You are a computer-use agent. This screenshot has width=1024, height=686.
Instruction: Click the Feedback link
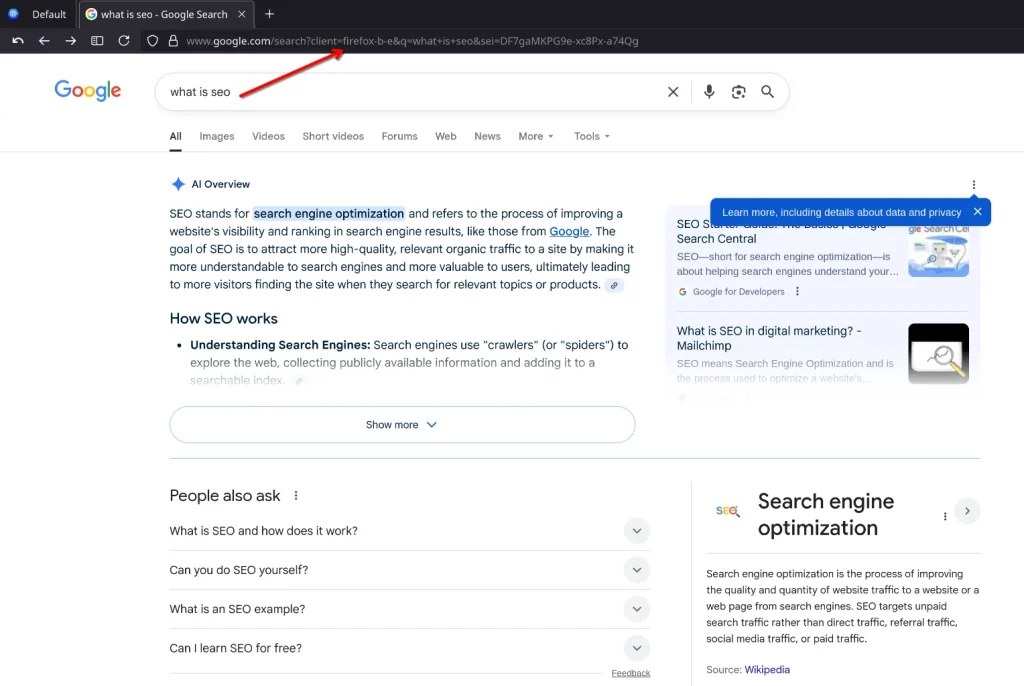pos(630,673)
